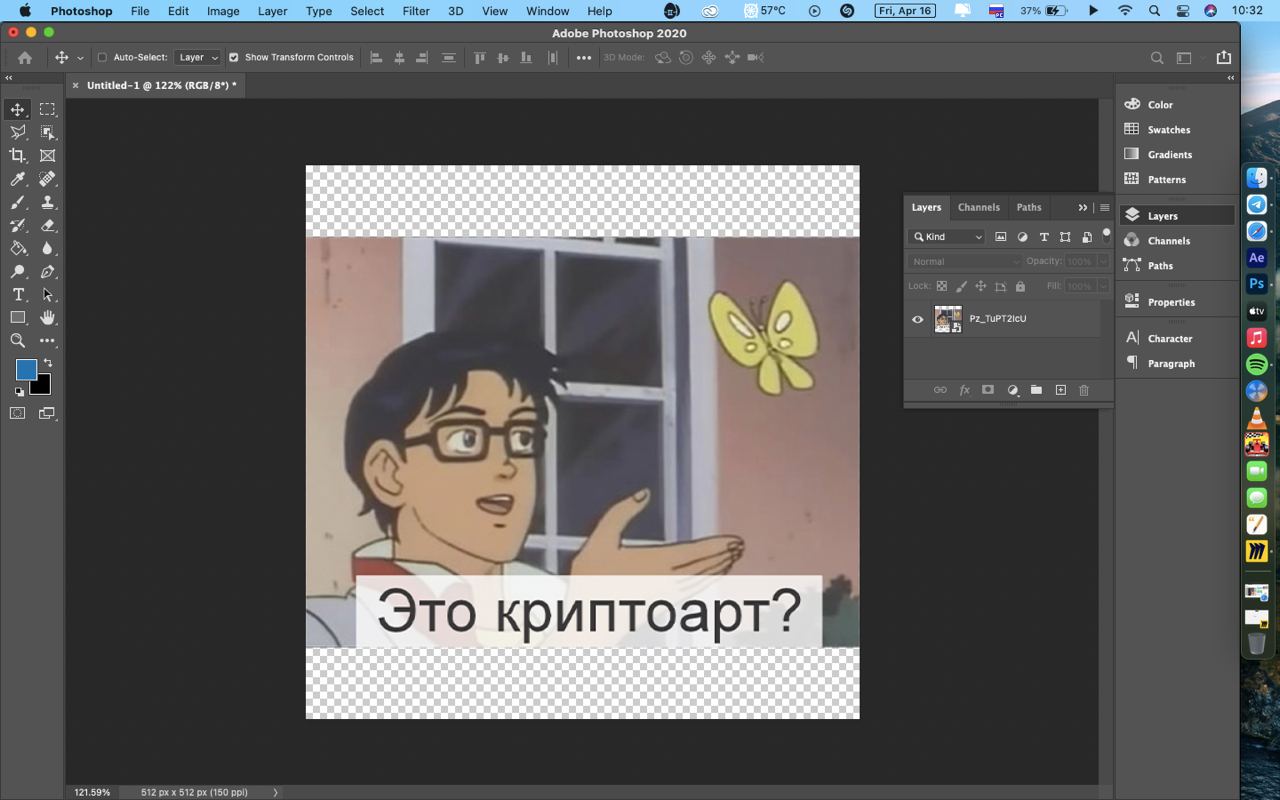Select the Blur tool
1280x800 pixels.
coord(47,248)
